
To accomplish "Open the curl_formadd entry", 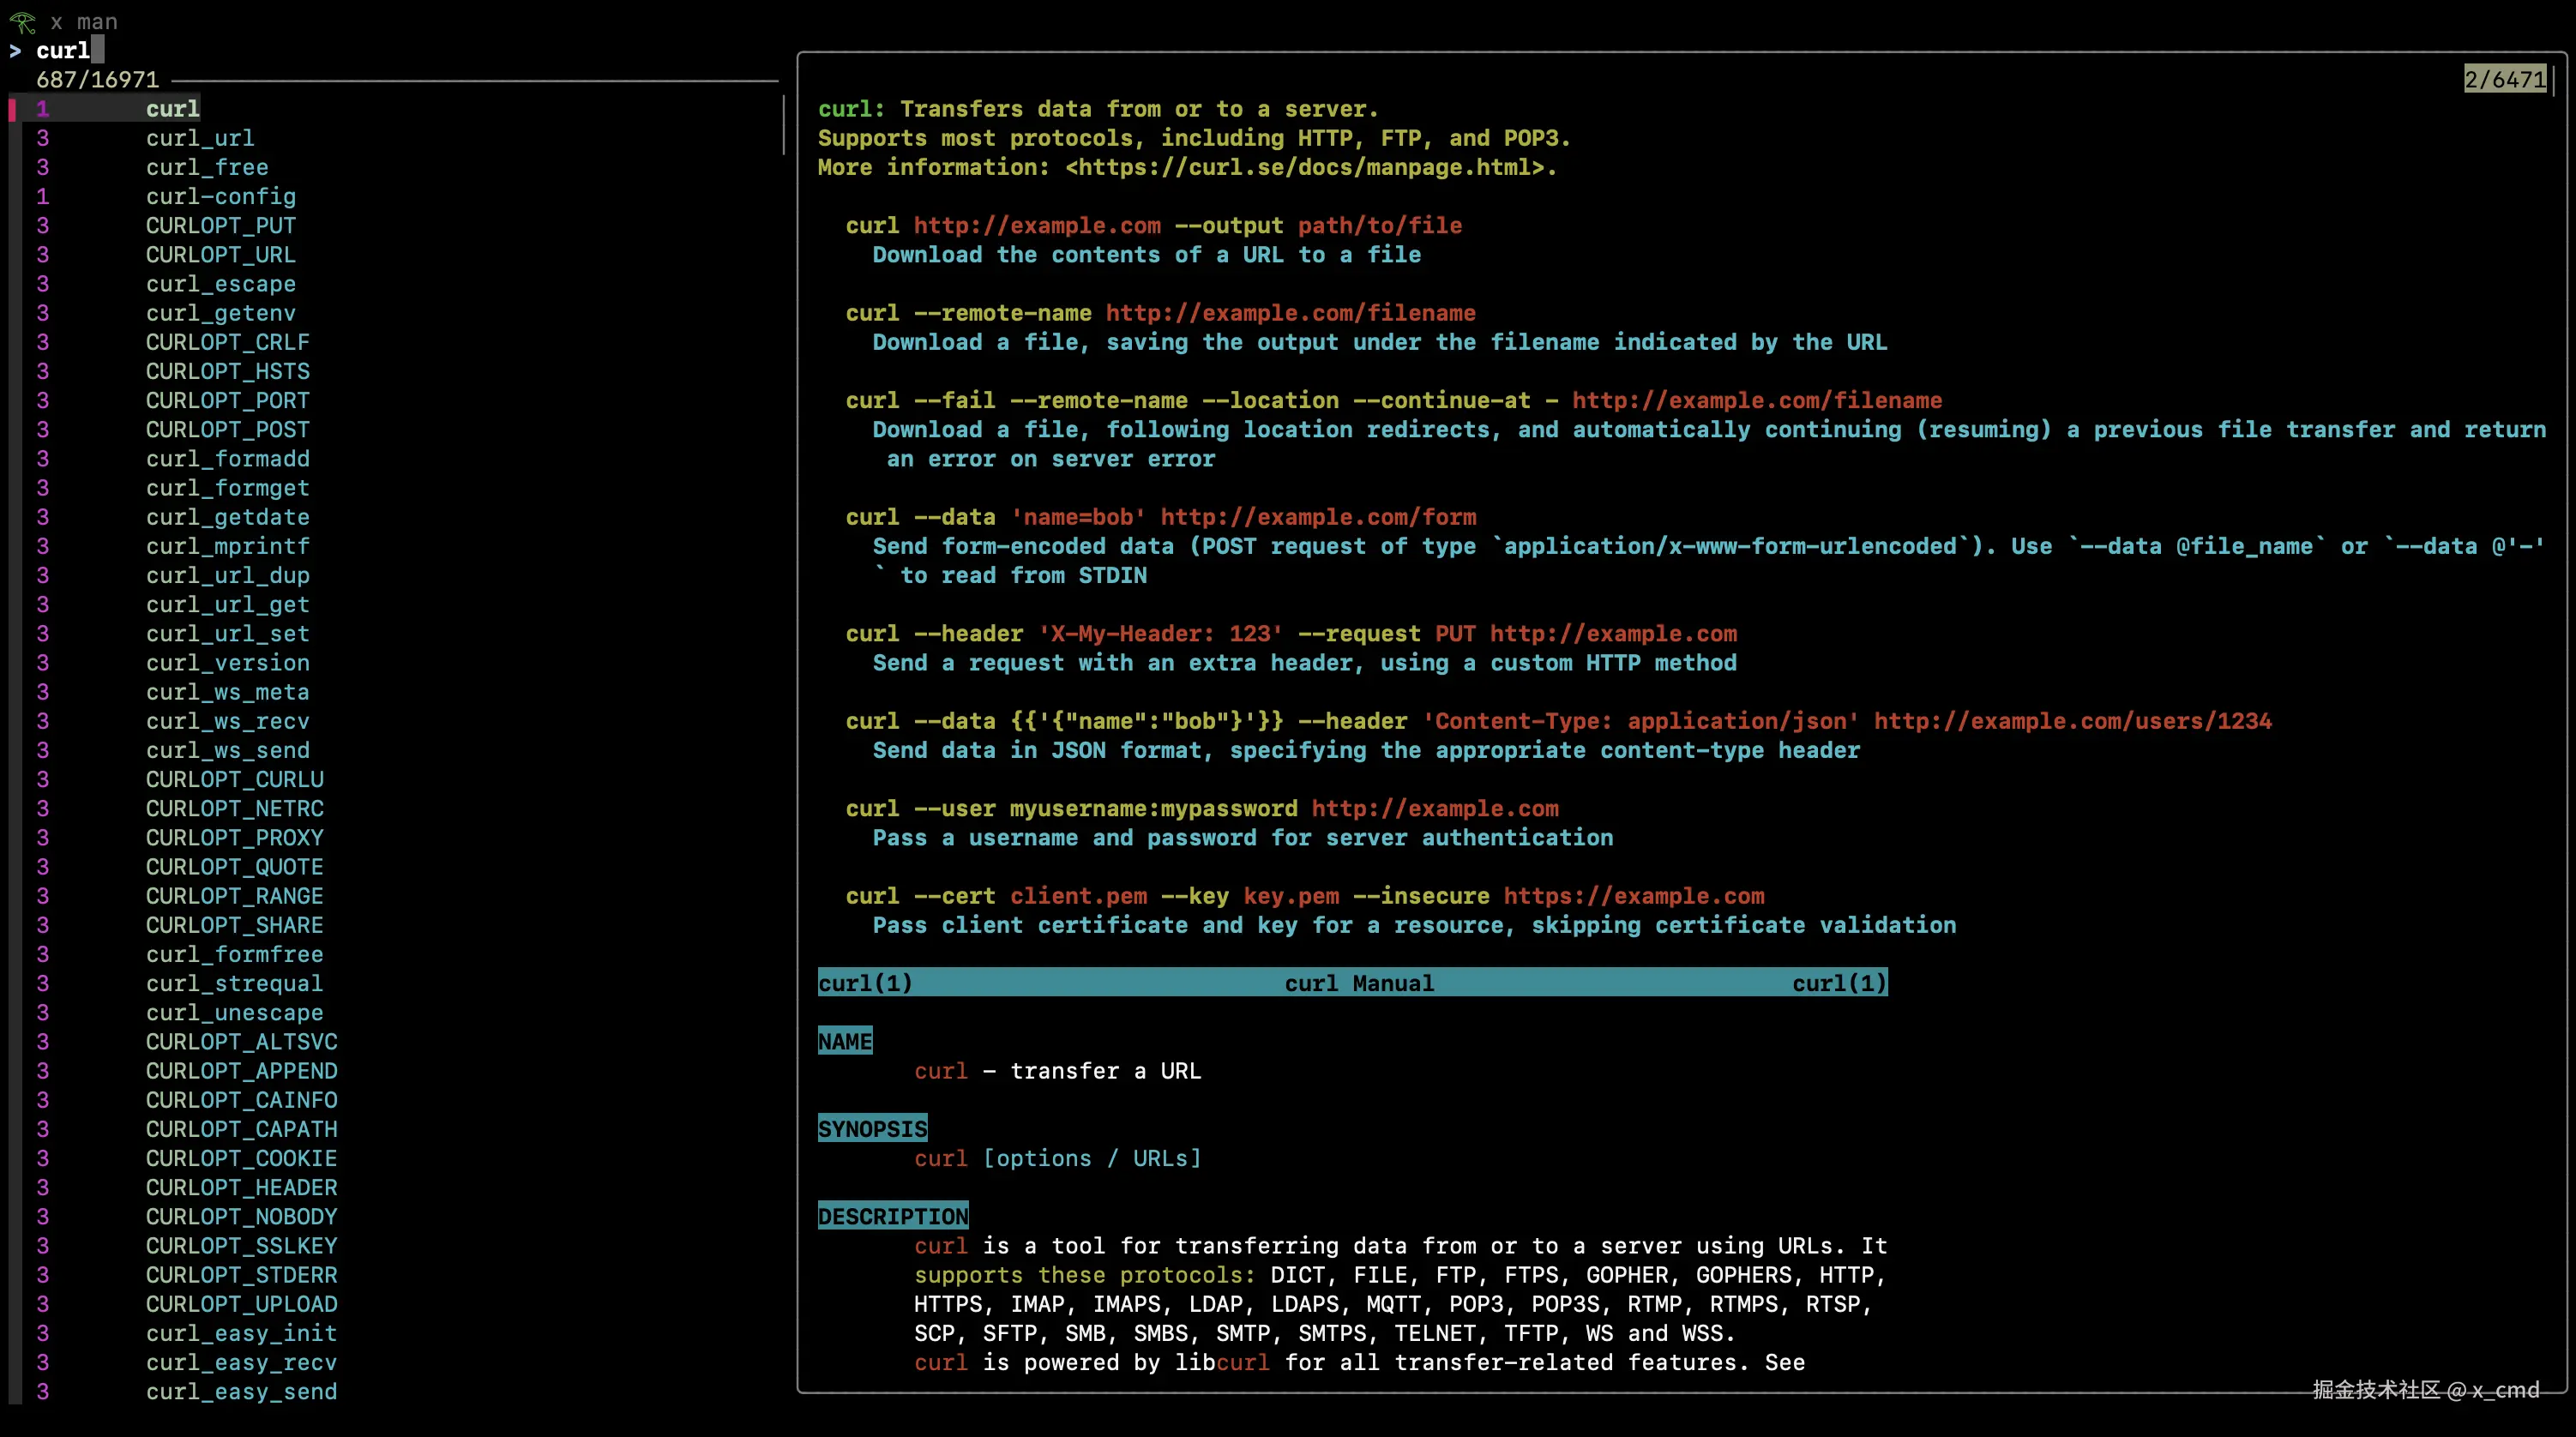I will [x=227, y=458].
